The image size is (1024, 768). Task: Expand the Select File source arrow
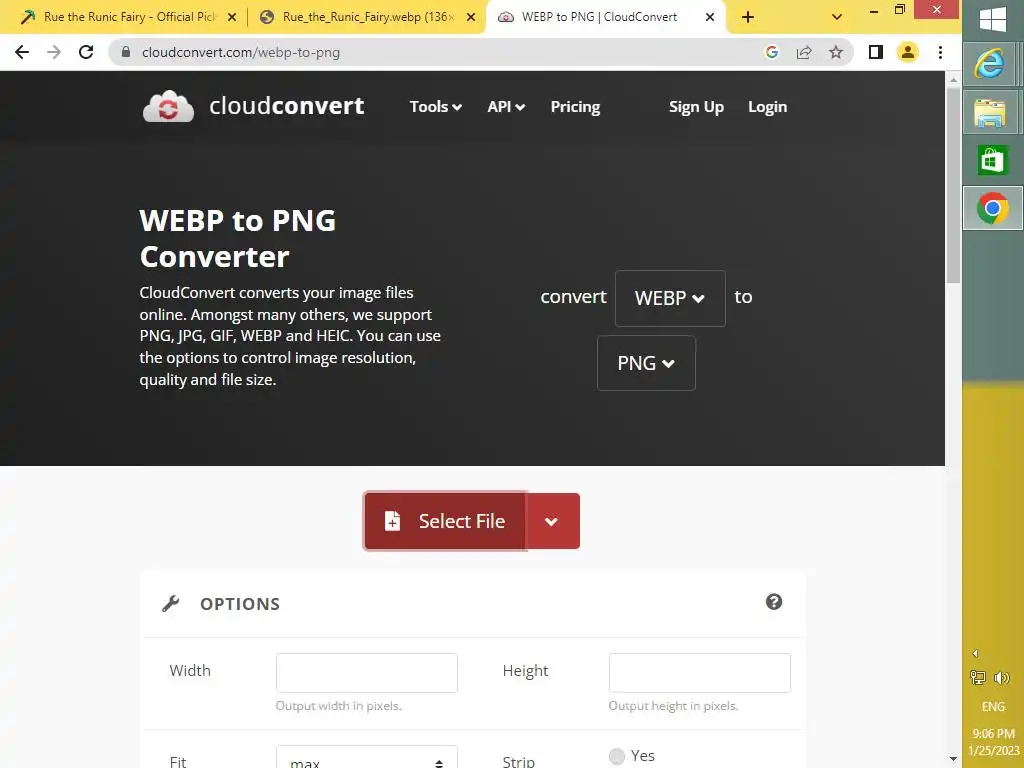point(552,521)
